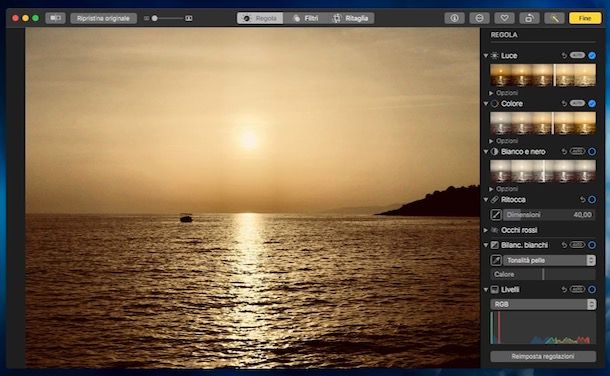Adjust the Luce thumbnail strip slider
Viewport: 610px width, 376px height.
(543, 75)
